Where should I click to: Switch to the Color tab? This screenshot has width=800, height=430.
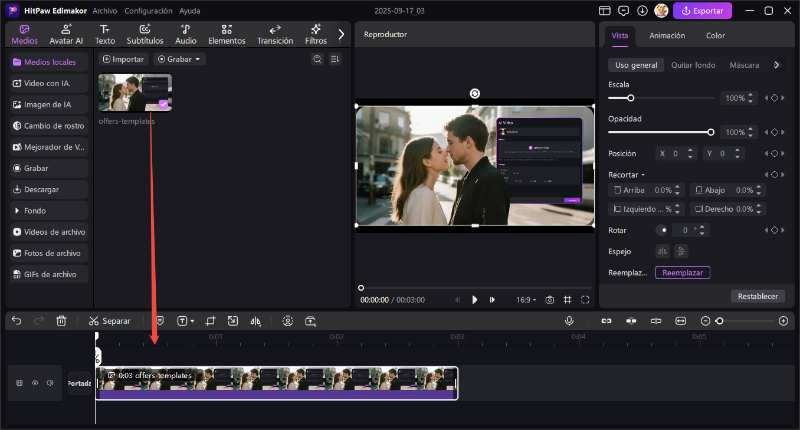point(715,35)
